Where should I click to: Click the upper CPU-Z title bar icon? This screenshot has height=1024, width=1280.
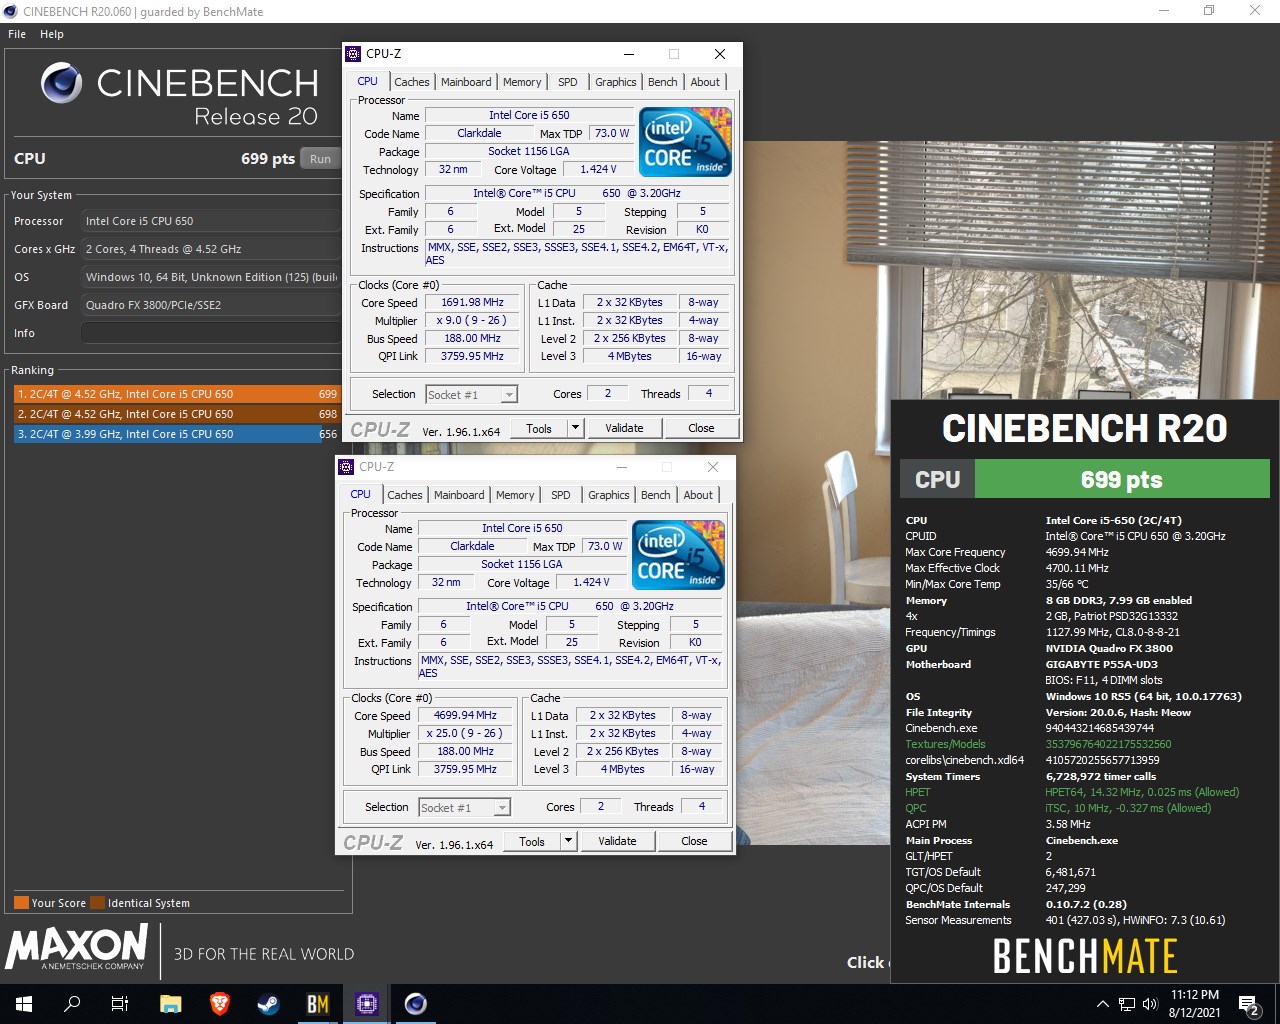[352, 54]
